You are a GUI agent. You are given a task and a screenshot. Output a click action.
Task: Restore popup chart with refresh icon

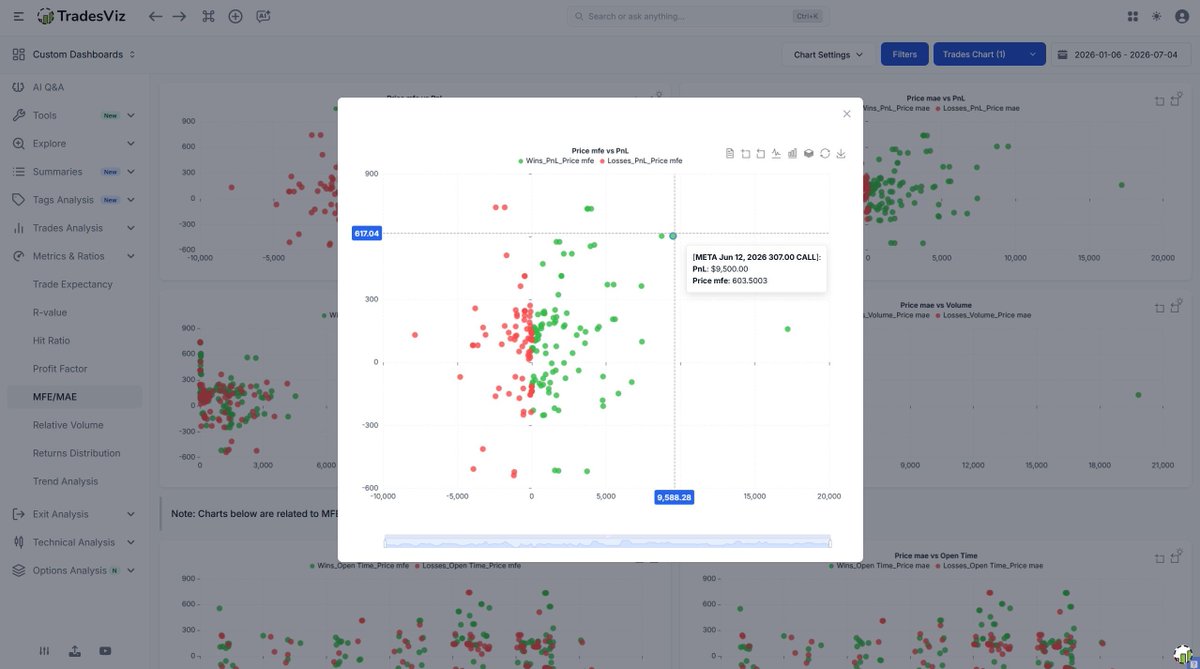(825, 153)
